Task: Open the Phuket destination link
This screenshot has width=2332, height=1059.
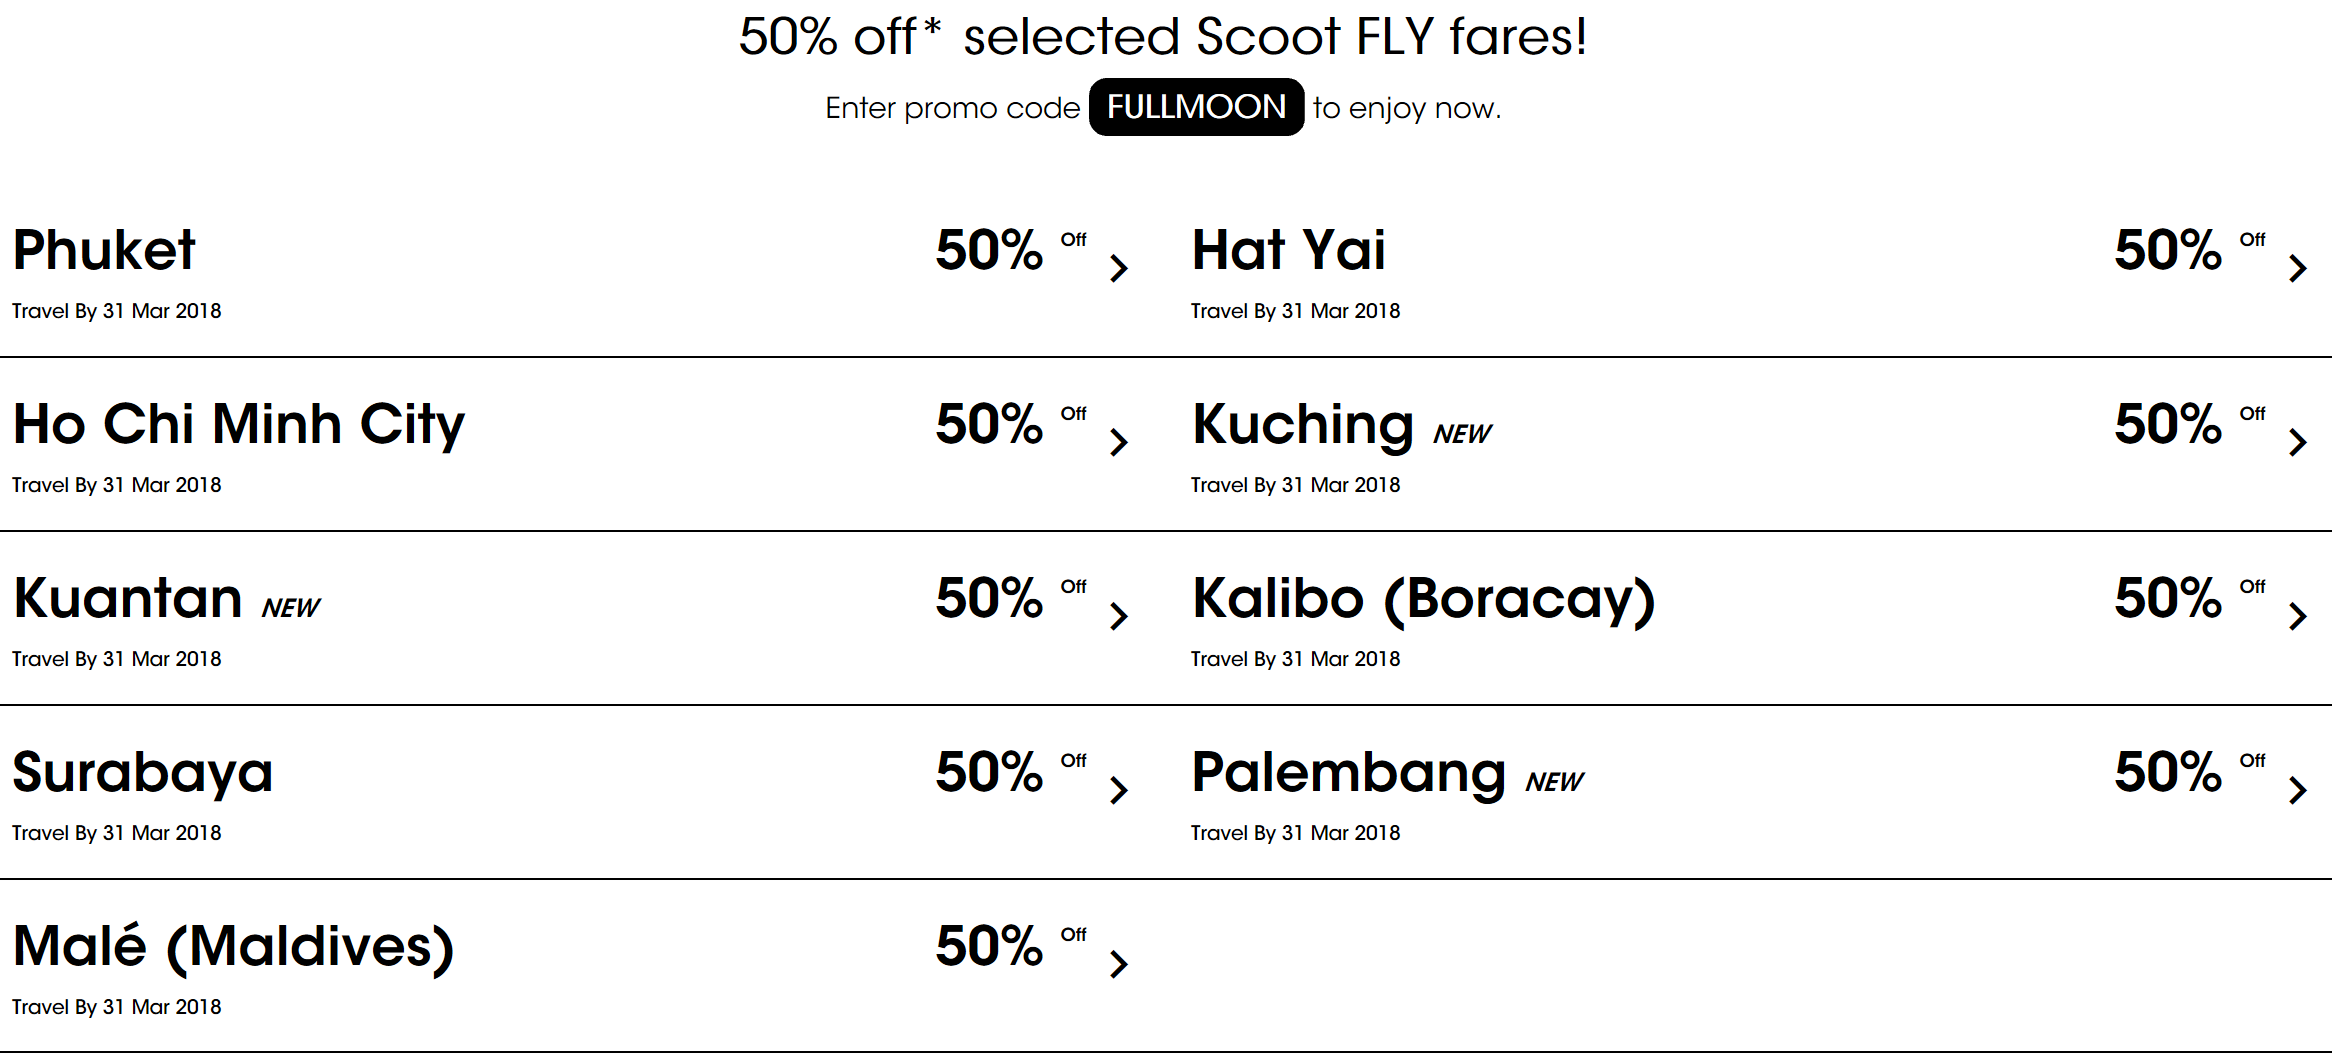Action: tap(104, 250)
